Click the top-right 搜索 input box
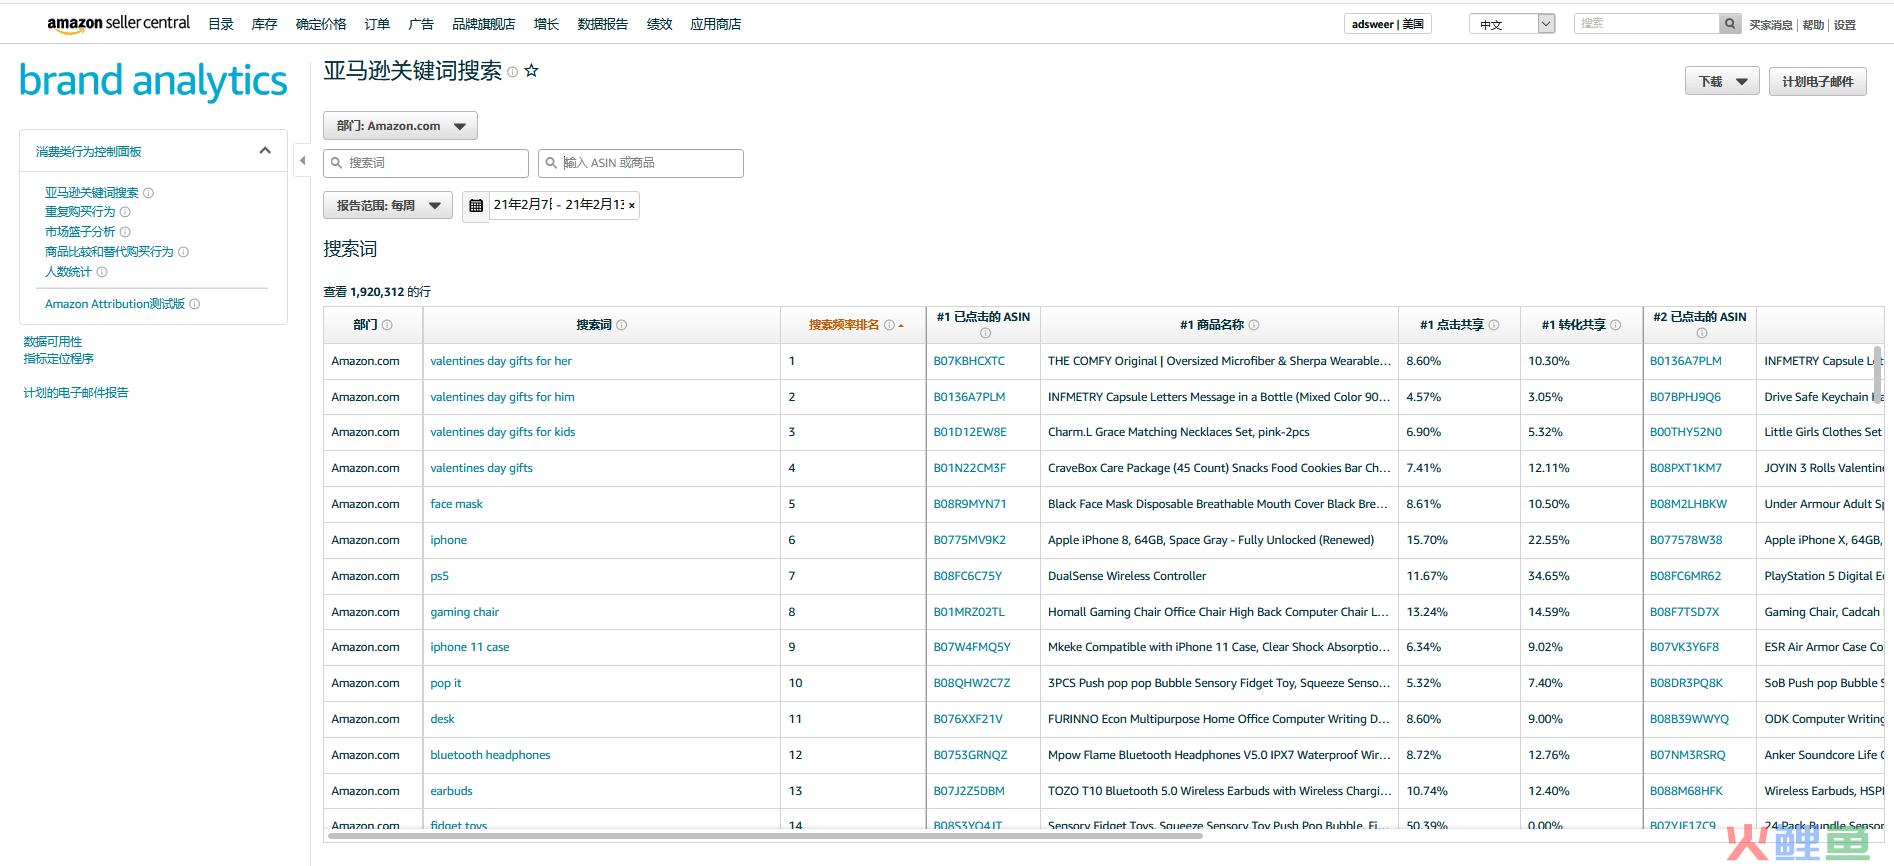This screenshot has width=1894, height=866. 1647,24
